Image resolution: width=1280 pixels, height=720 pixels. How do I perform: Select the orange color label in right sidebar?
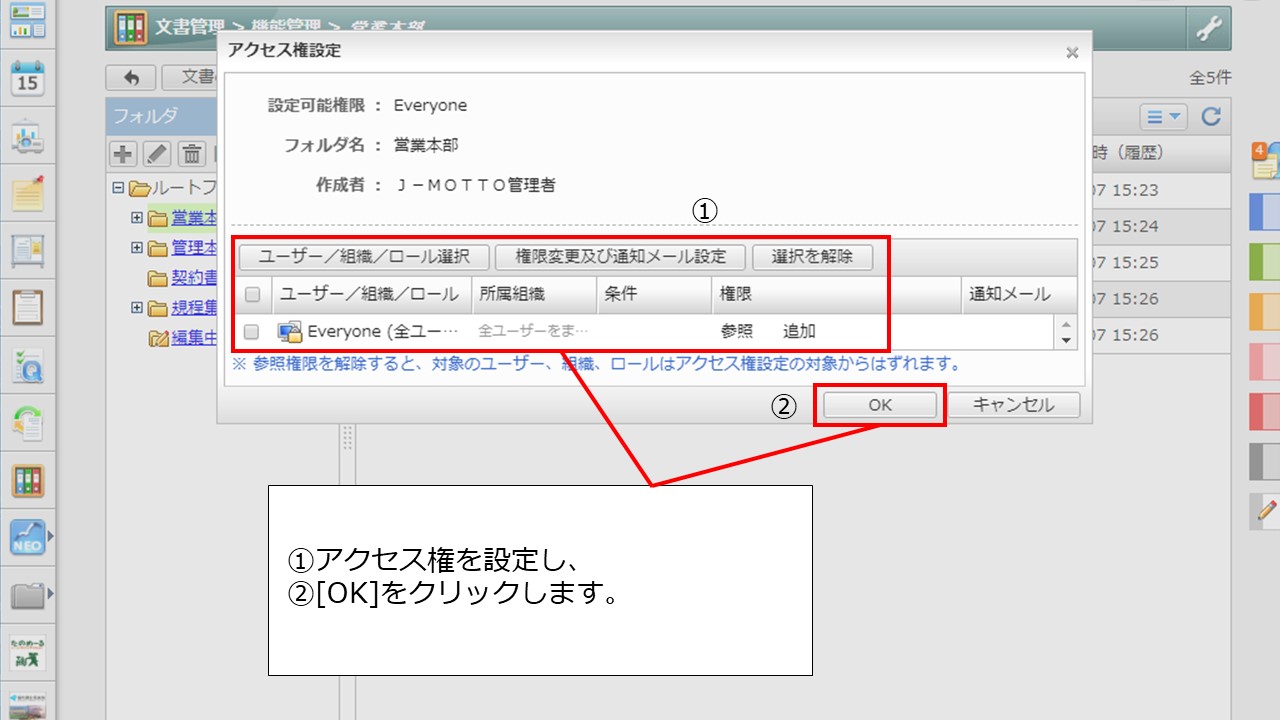pyautogui.click(x=1266, y=312)
